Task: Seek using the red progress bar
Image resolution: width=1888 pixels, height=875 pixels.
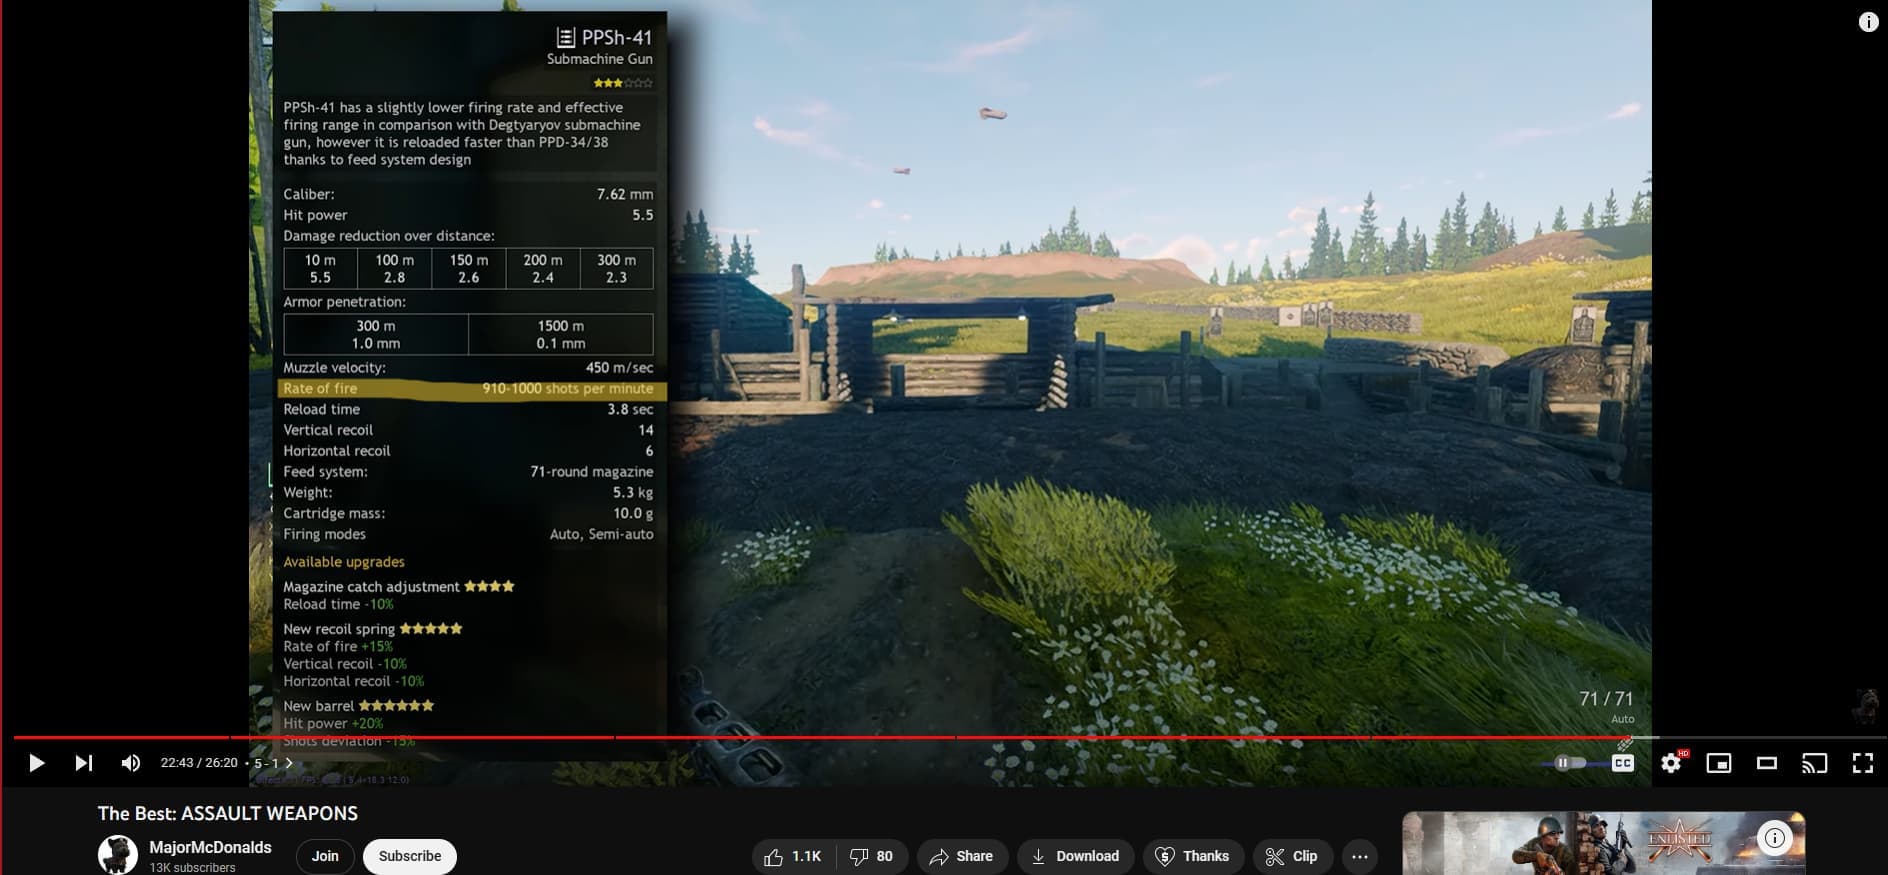Action: 800,738
